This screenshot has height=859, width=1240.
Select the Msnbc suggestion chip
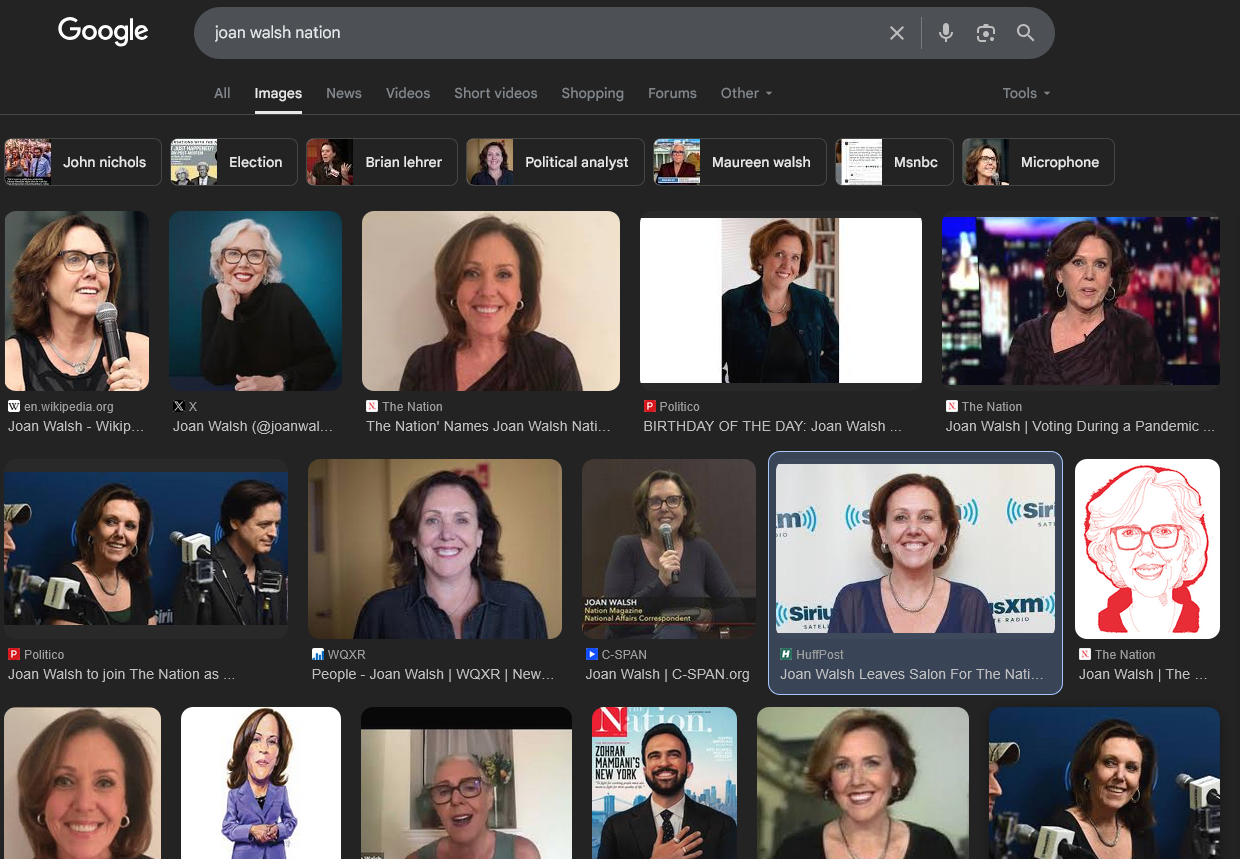(x=894, y=162)
